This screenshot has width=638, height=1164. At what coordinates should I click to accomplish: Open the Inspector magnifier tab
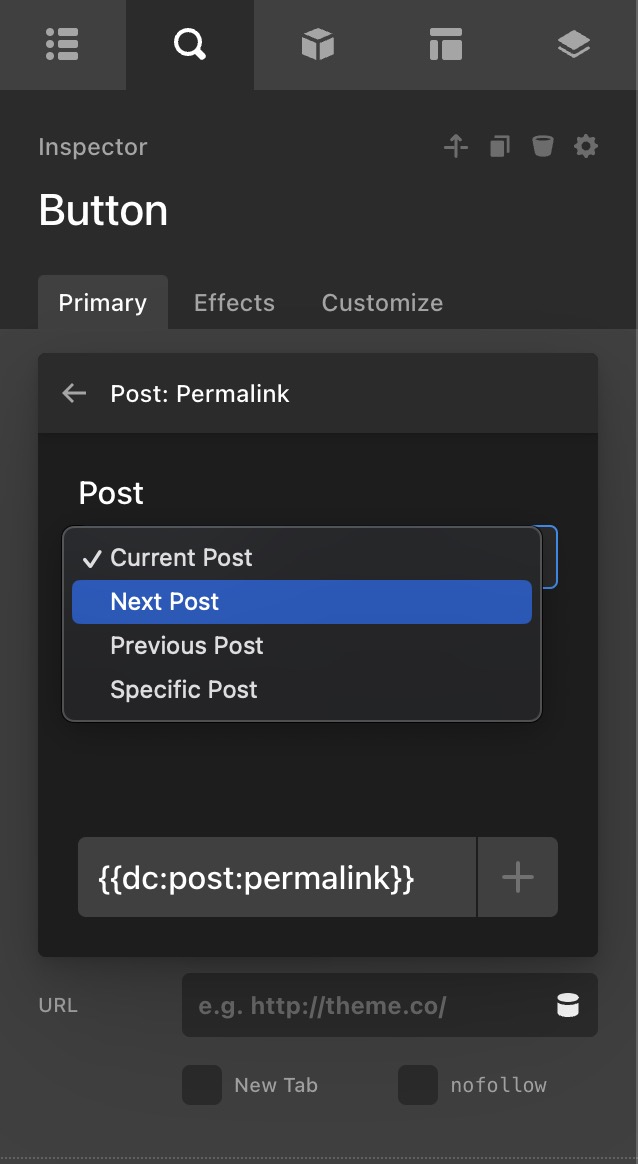[189, 44]
